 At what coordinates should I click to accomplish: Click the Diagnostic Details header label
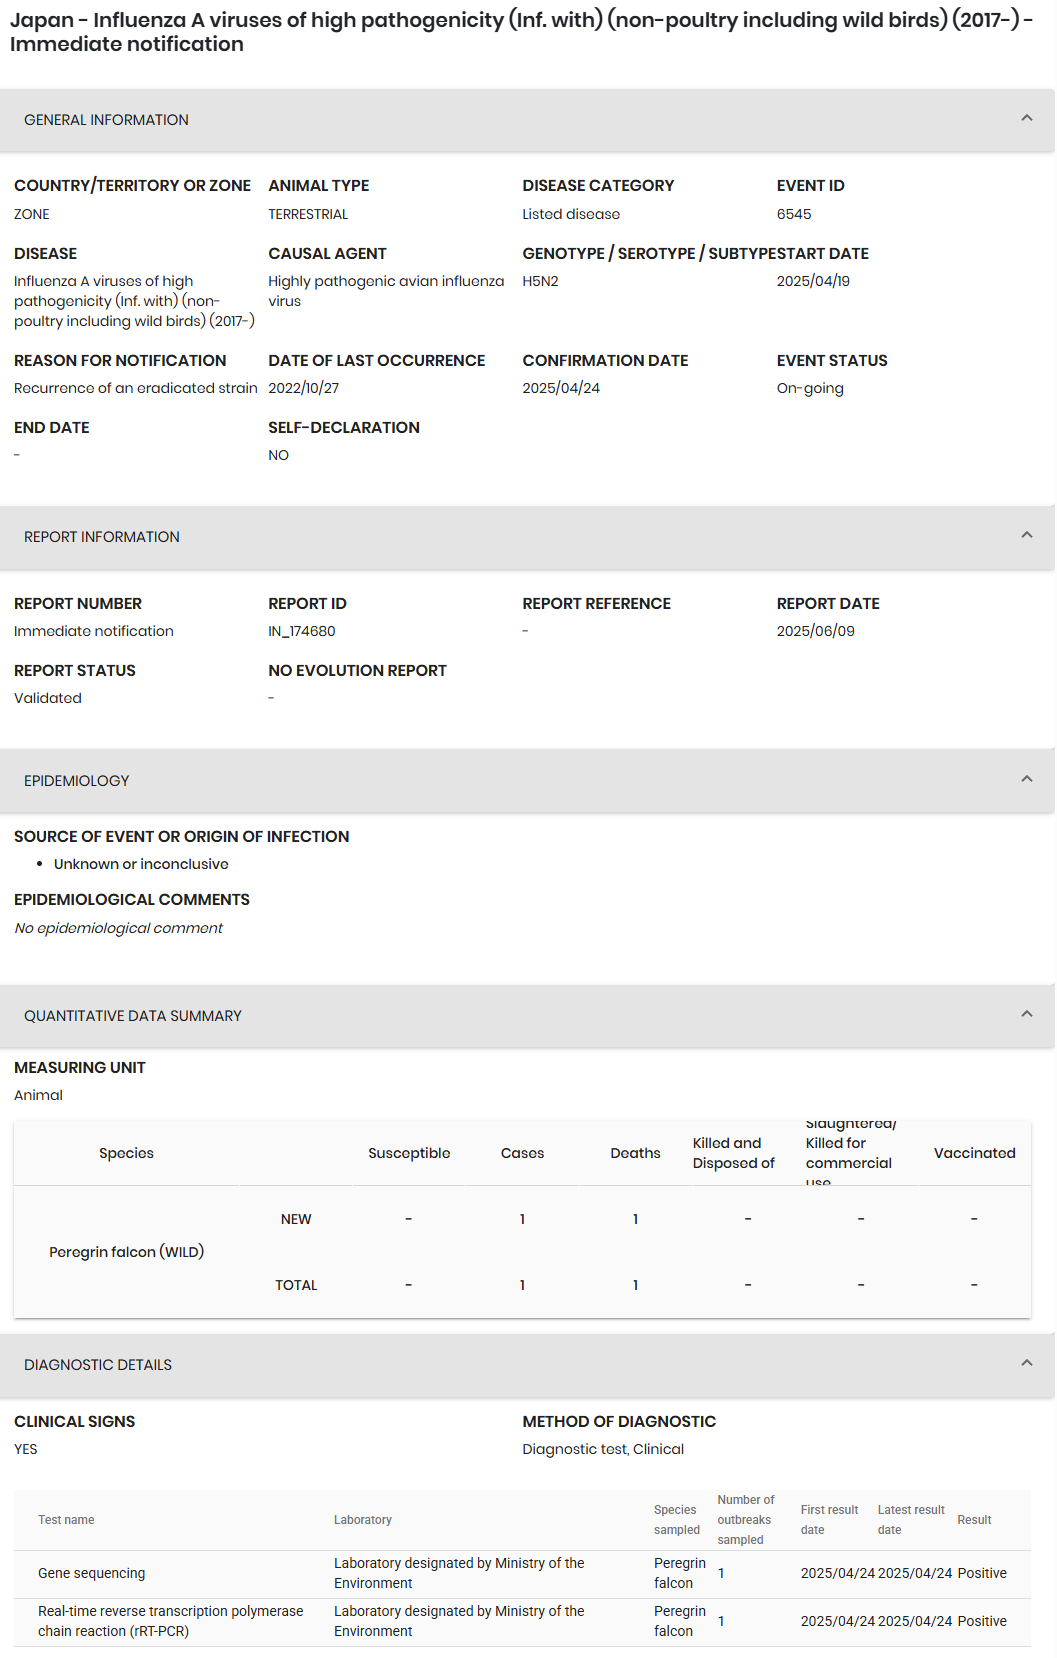coord(98,1365)
